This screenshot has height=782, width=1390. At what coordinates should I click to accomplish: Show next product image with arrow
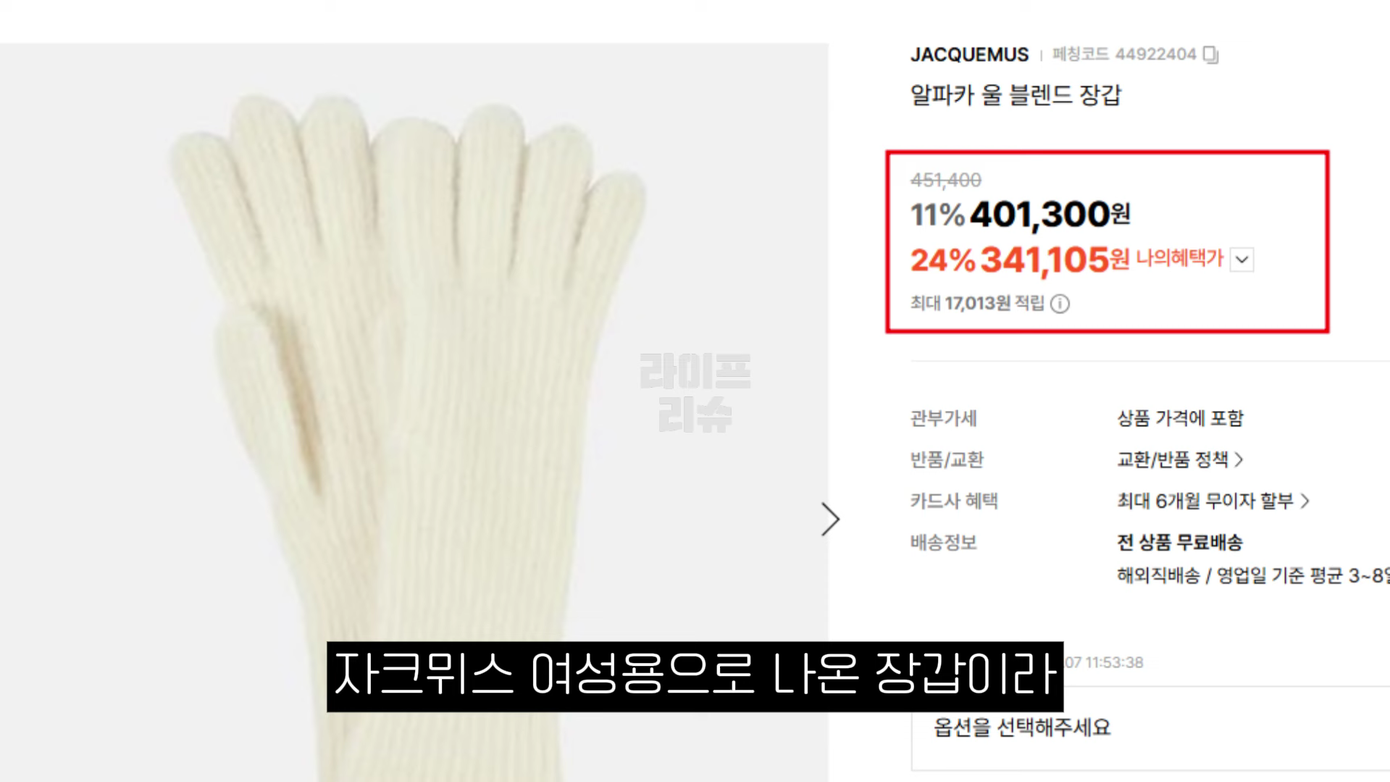coord(830,519)
